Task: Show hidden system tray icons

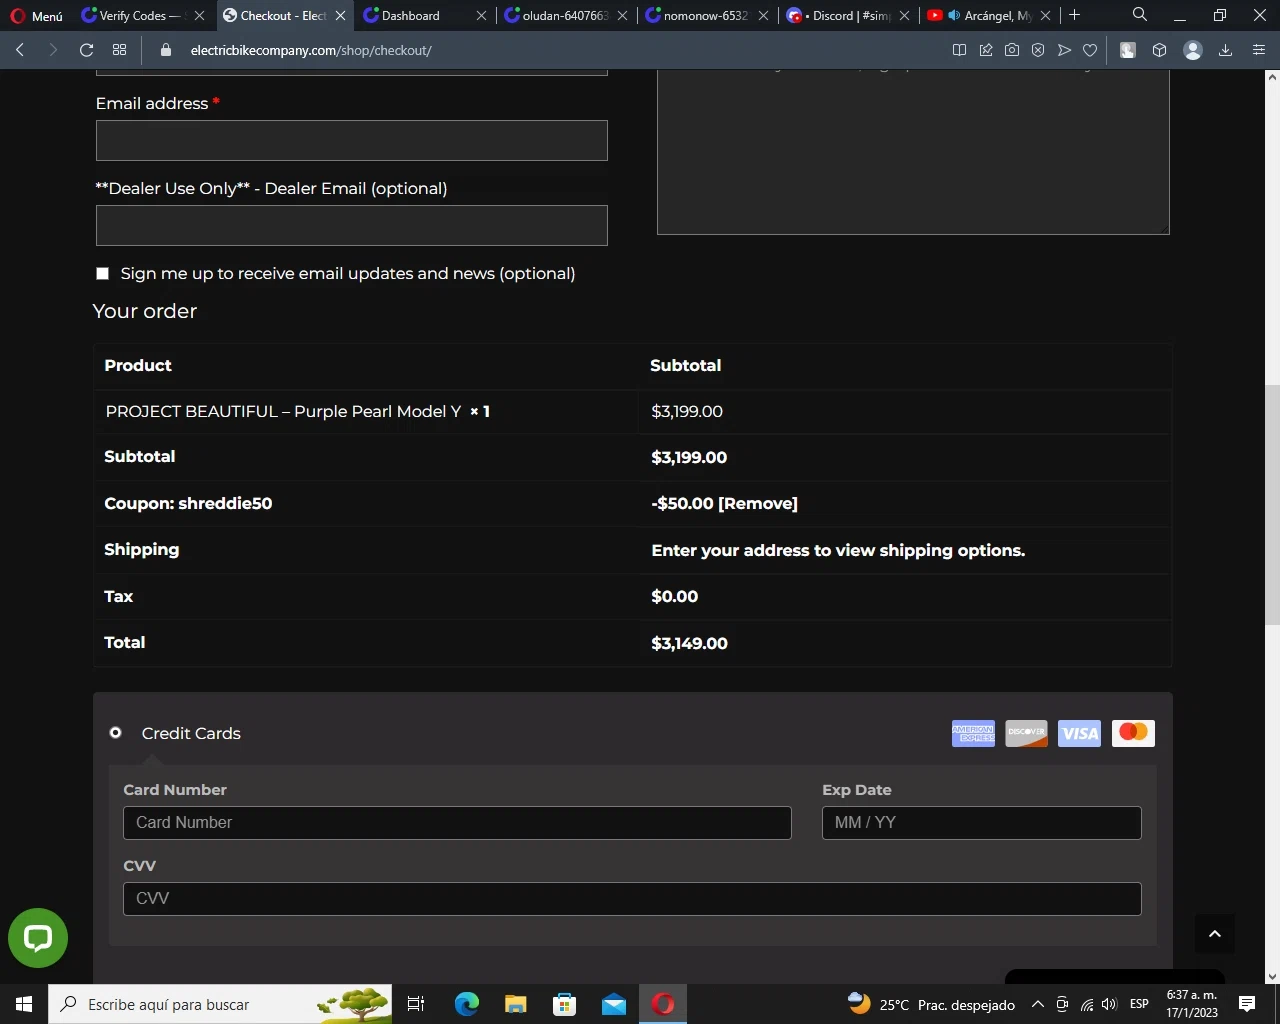Action: 1038,1004
